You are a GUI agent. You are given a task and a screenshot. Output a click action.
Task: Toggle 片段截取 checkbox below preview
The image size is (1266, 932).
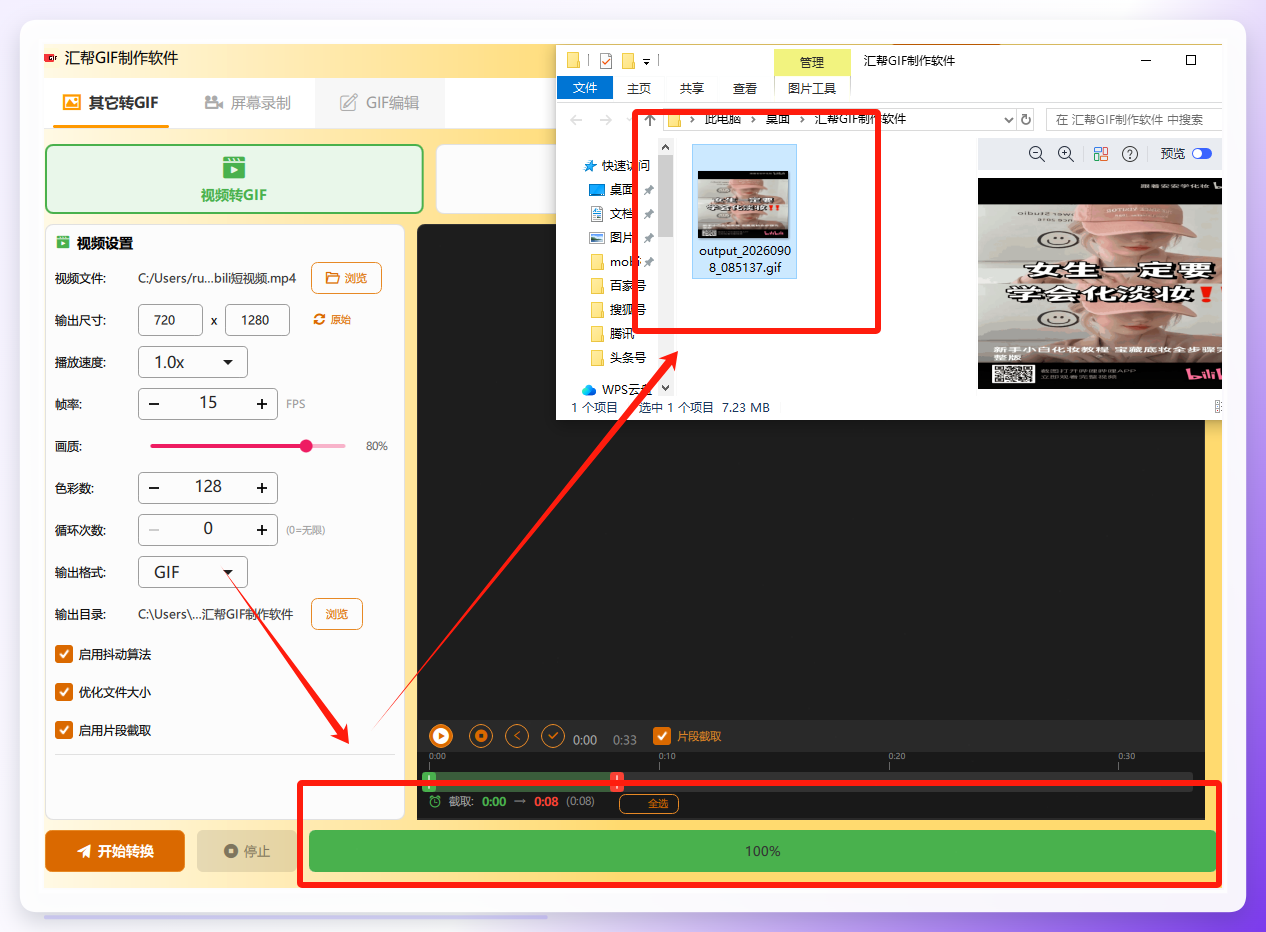[661, 736]
